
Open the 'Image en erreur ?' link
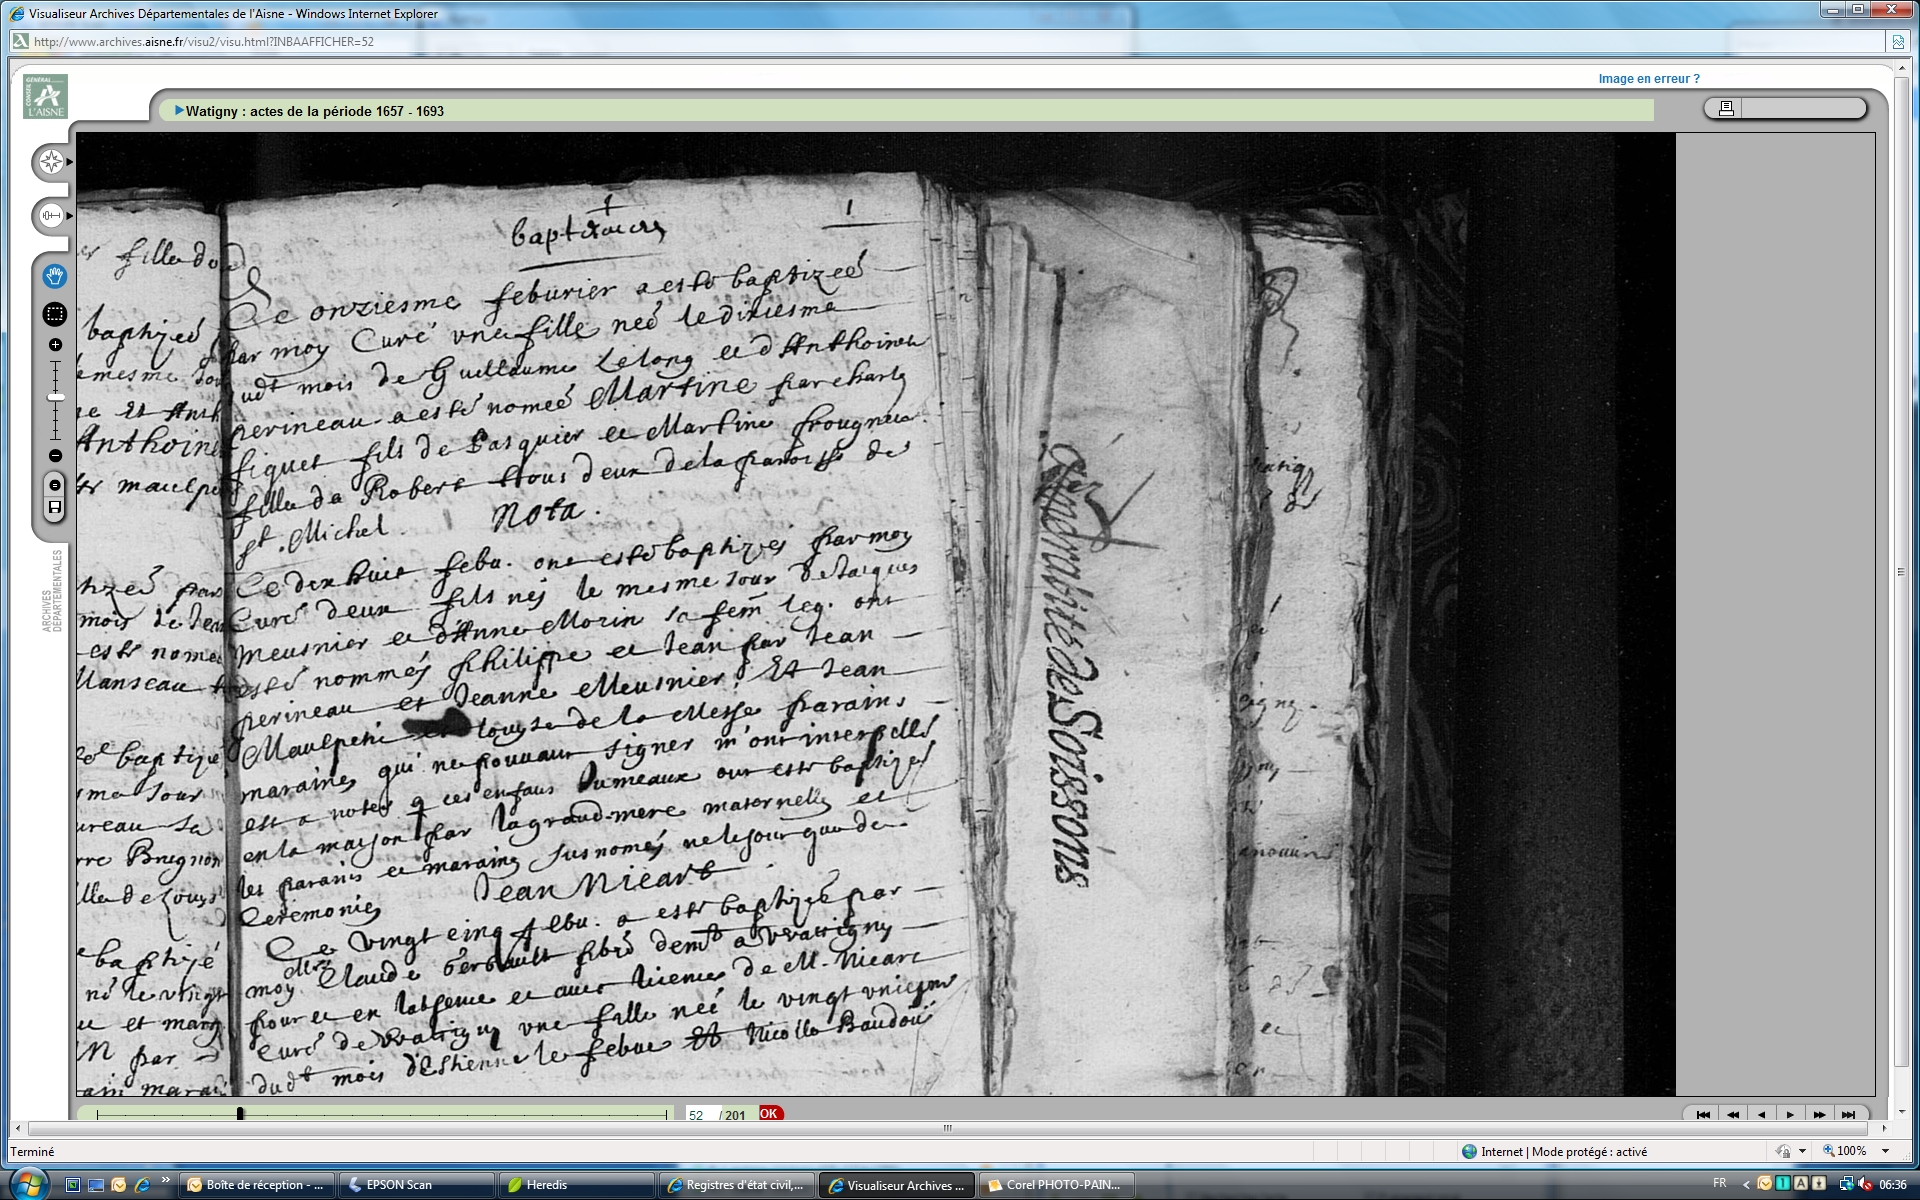[1648, 79]
